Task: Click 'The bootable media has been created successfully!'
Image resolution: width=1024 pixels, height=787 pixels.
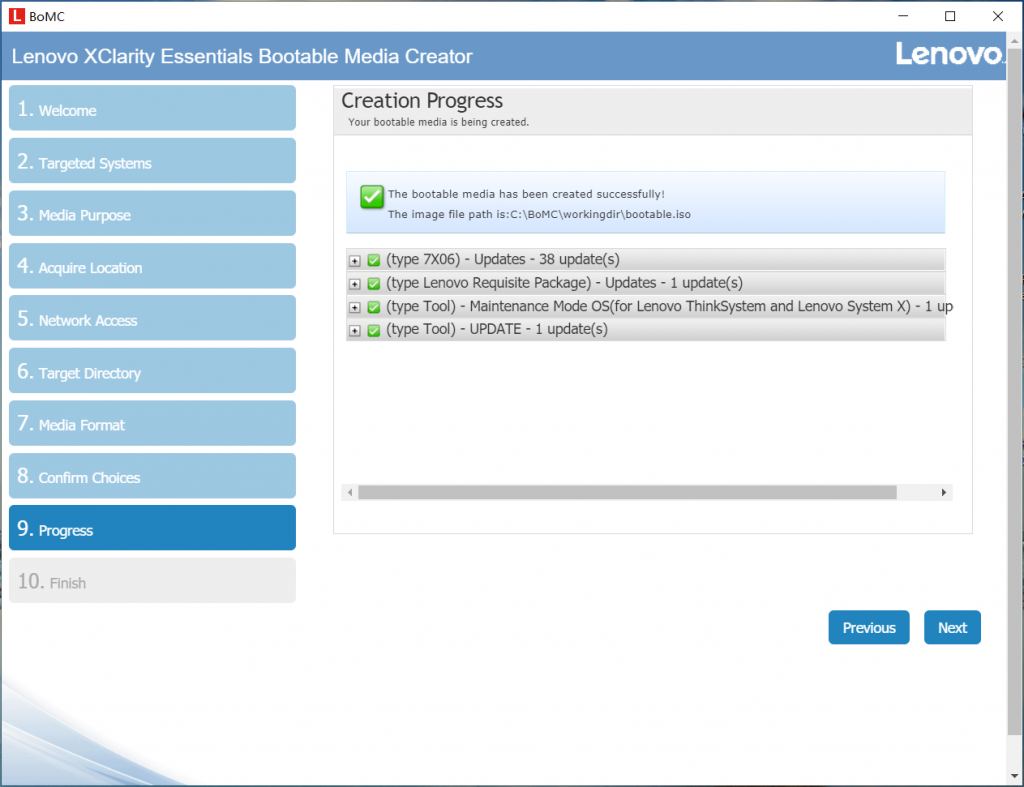Action: [526, 194]
